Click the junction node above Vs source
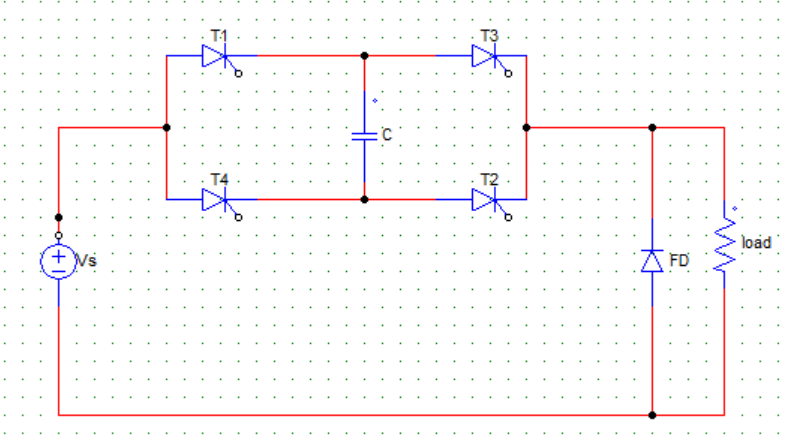Image resolution: width=787 pixels, height=441 pixels. click(59, 218)
